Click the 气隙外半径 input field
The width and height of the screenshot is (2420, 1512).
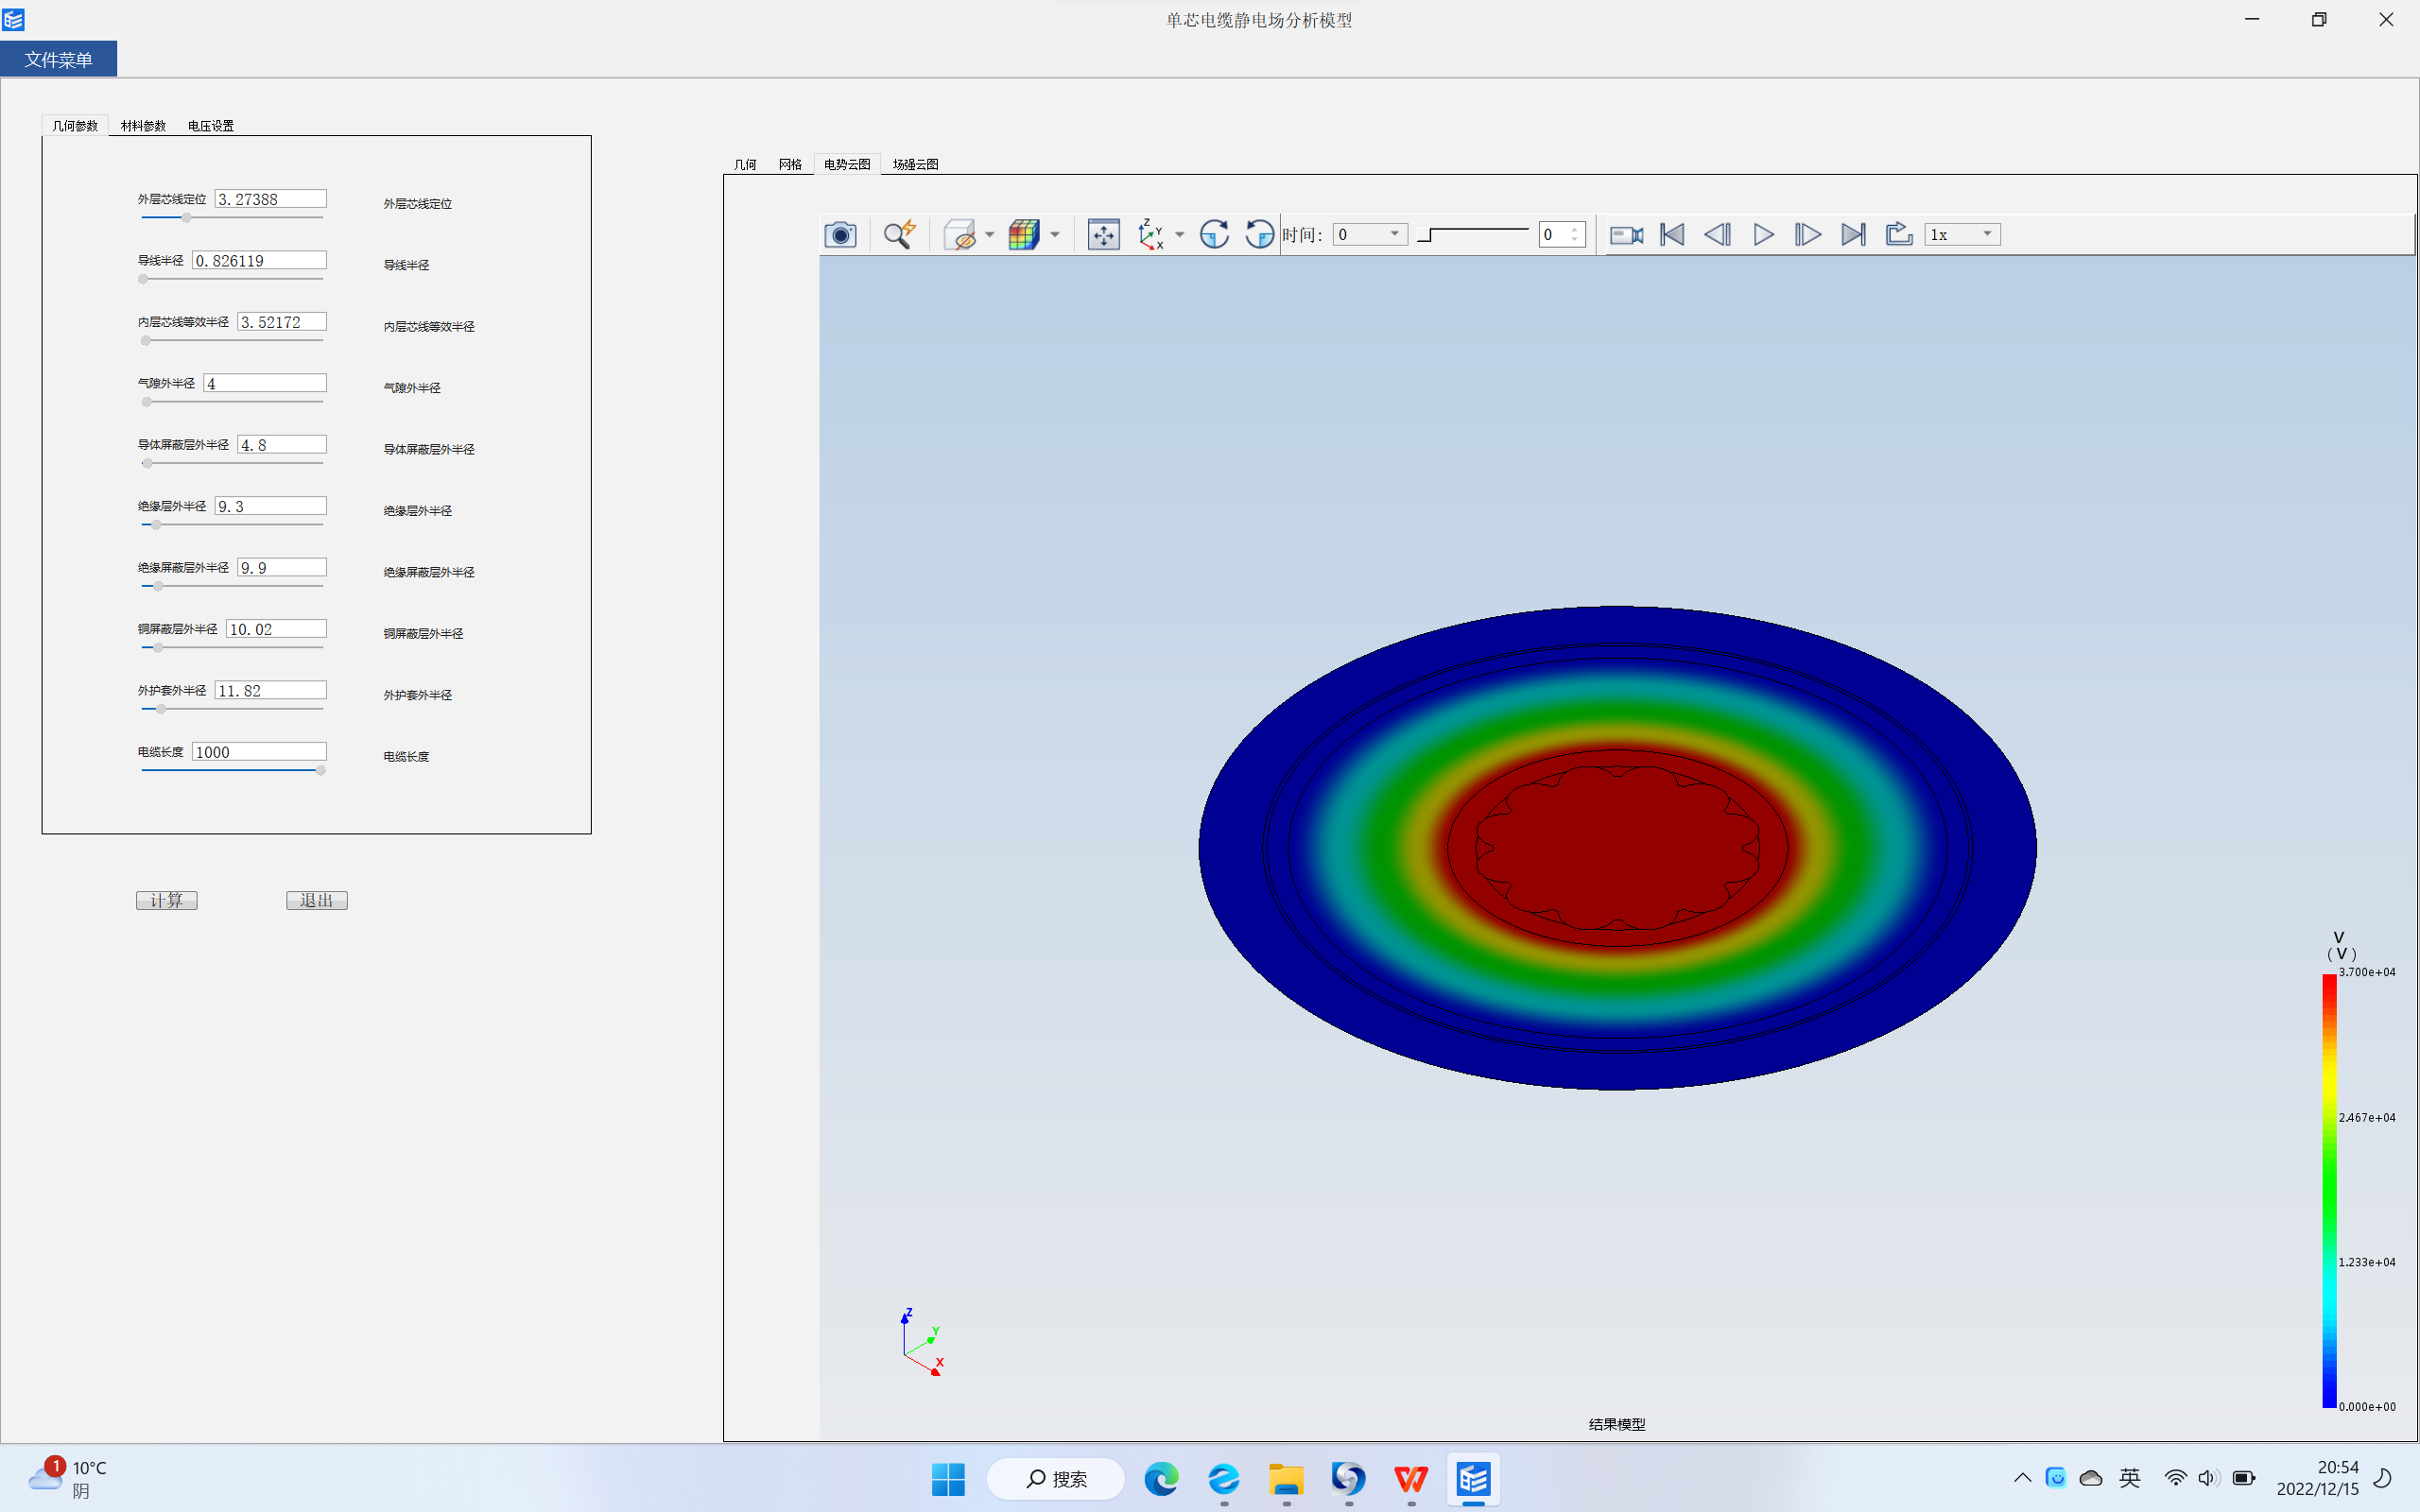click(265, 383)
